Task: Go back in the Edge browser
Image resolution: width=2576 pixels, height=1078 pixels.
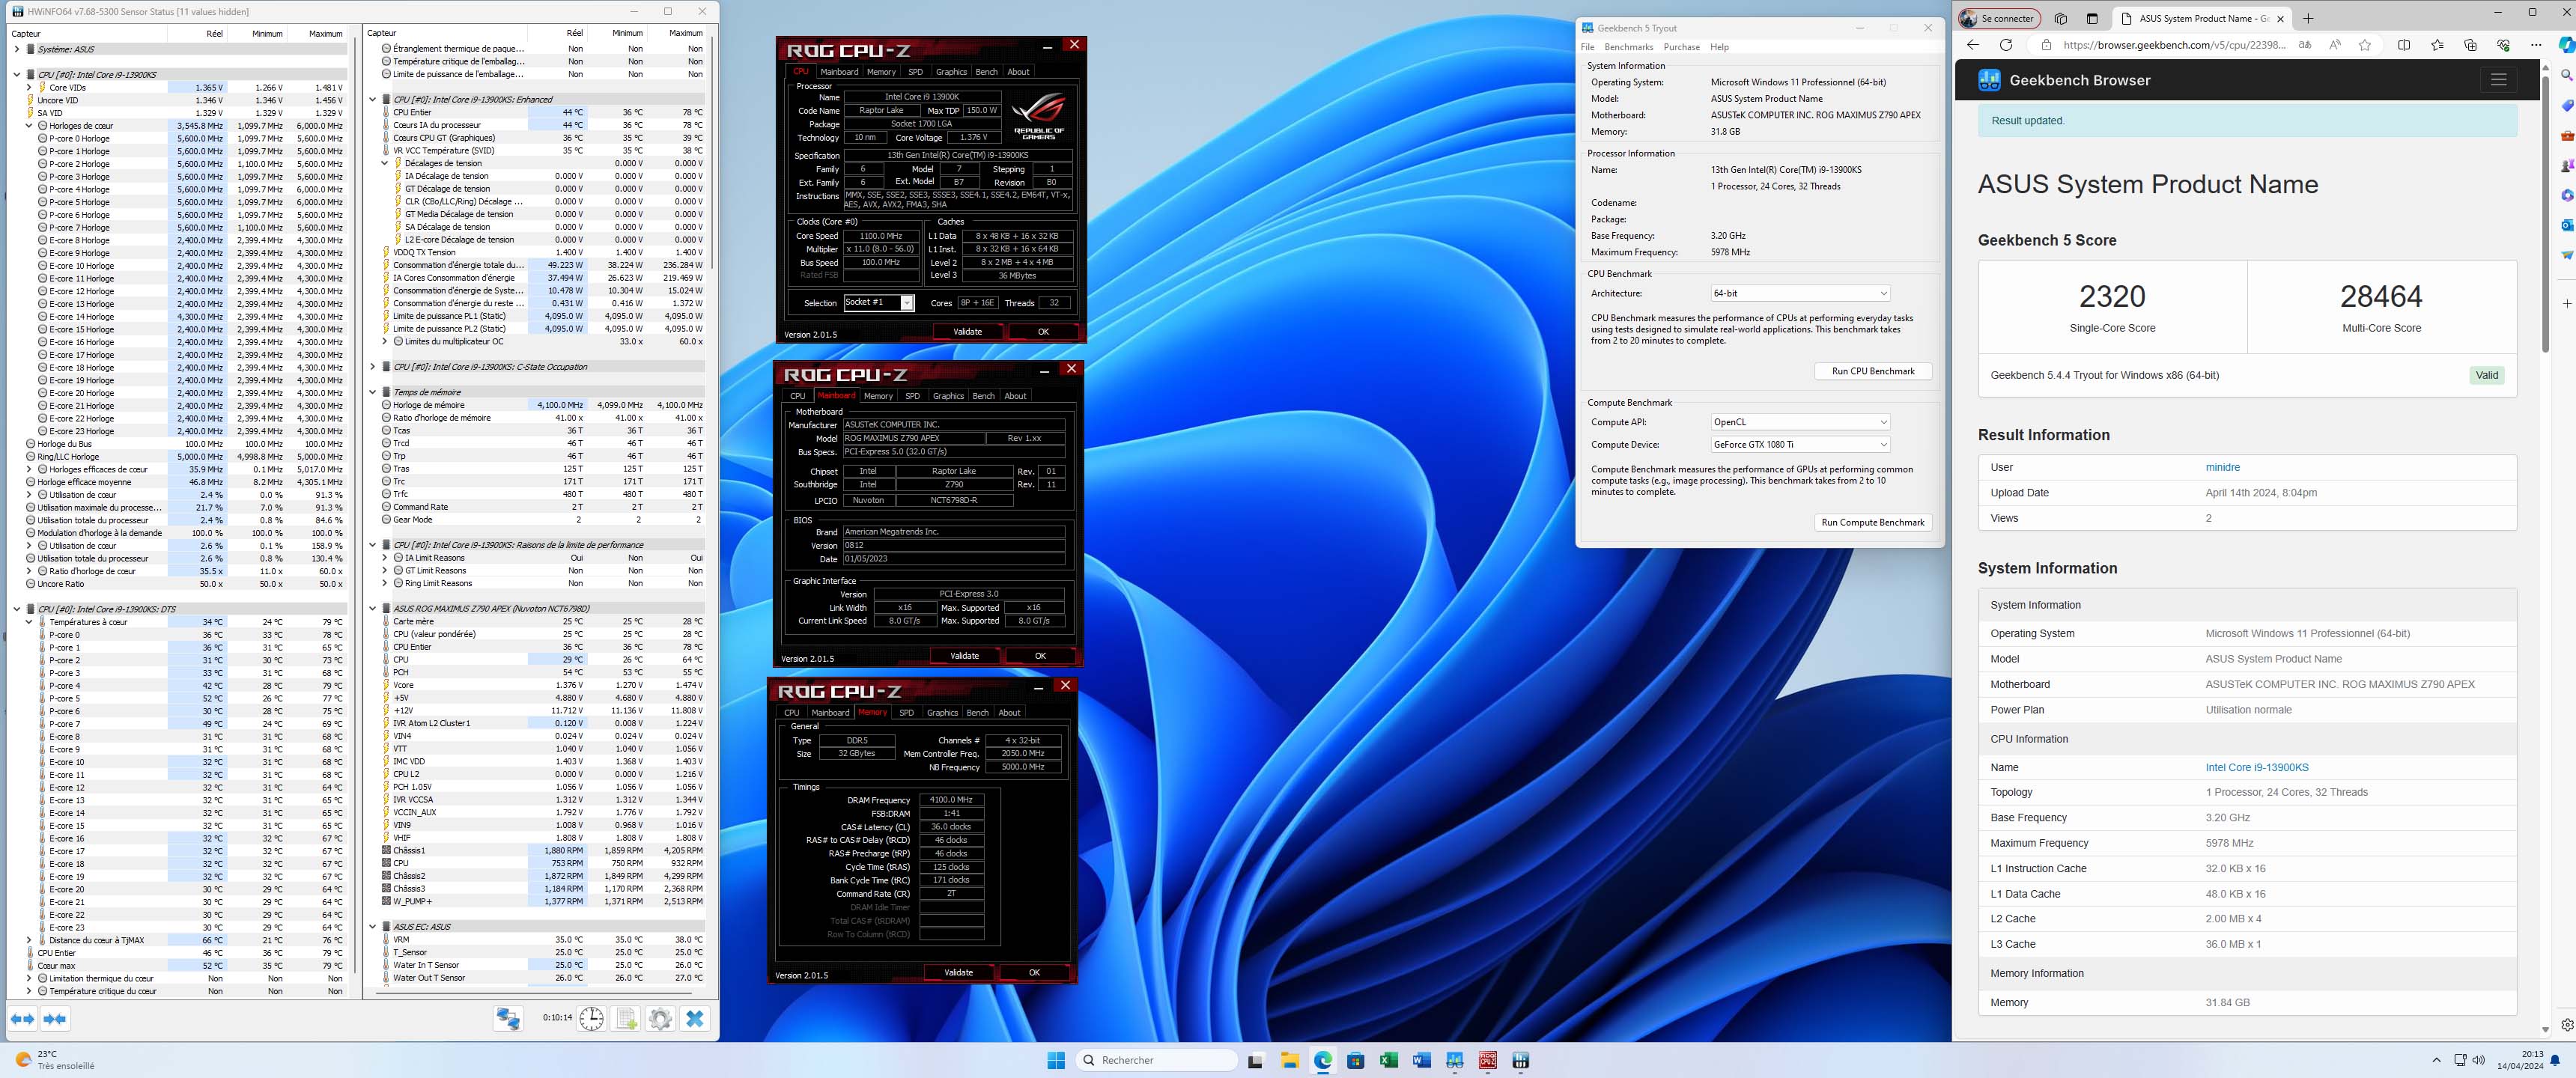Action: (1973, 45)
